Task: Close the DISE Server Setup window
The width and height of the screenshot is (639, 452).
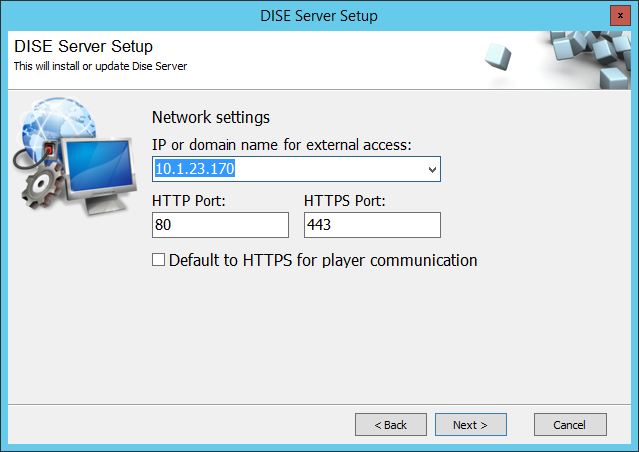Action: pyautogui.click(x=620, y=16)
